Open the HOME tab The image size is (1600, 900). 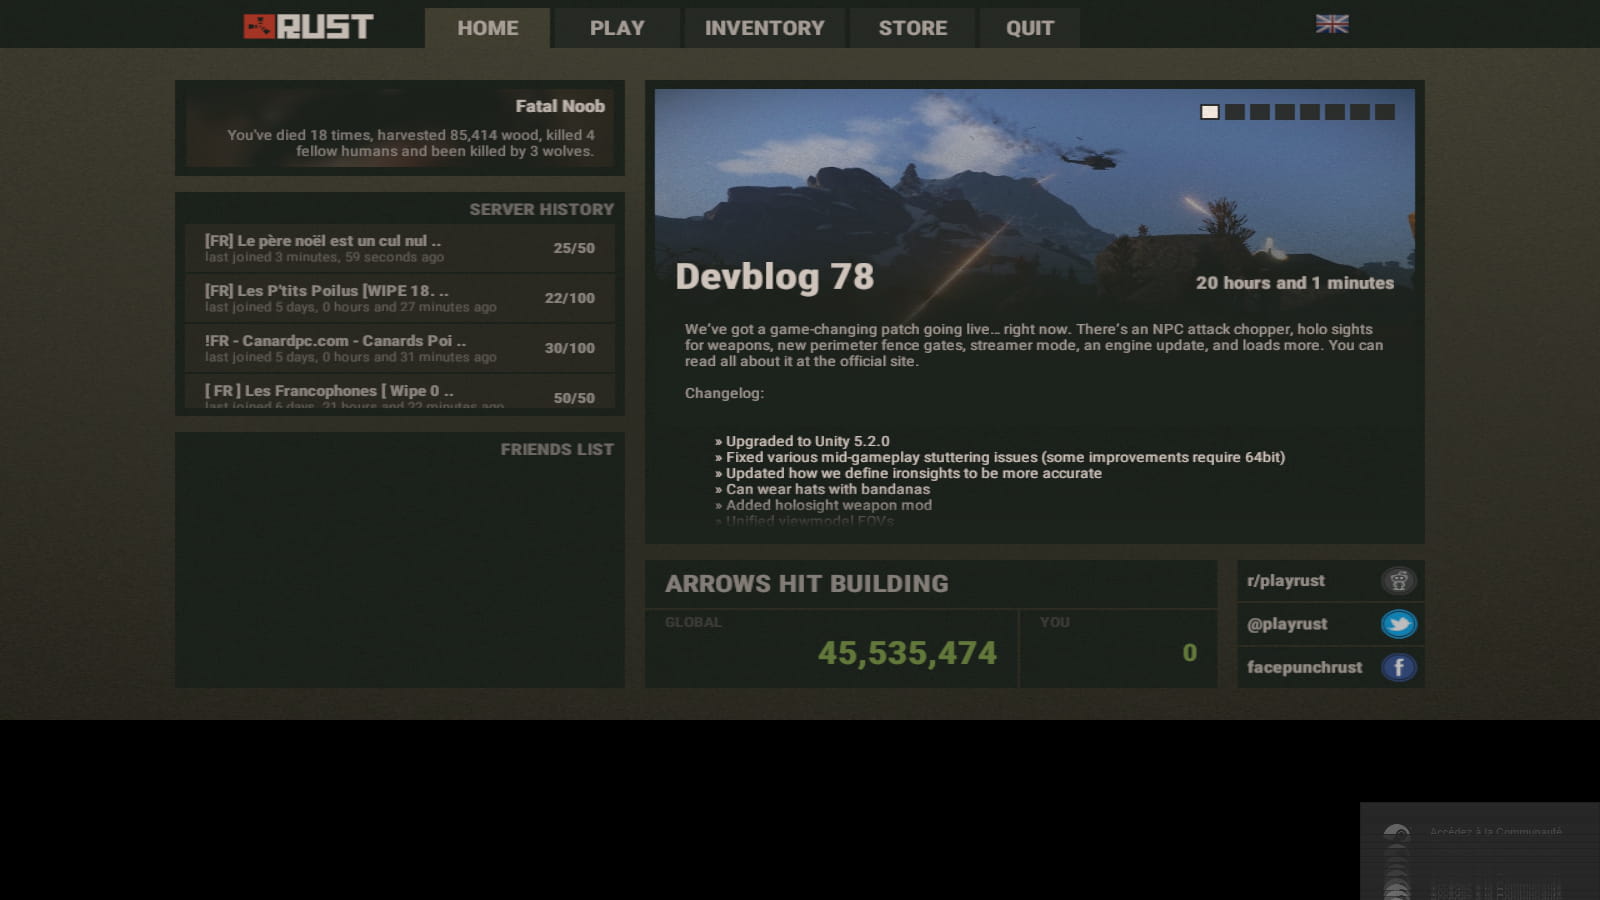(x=487, y=28)
